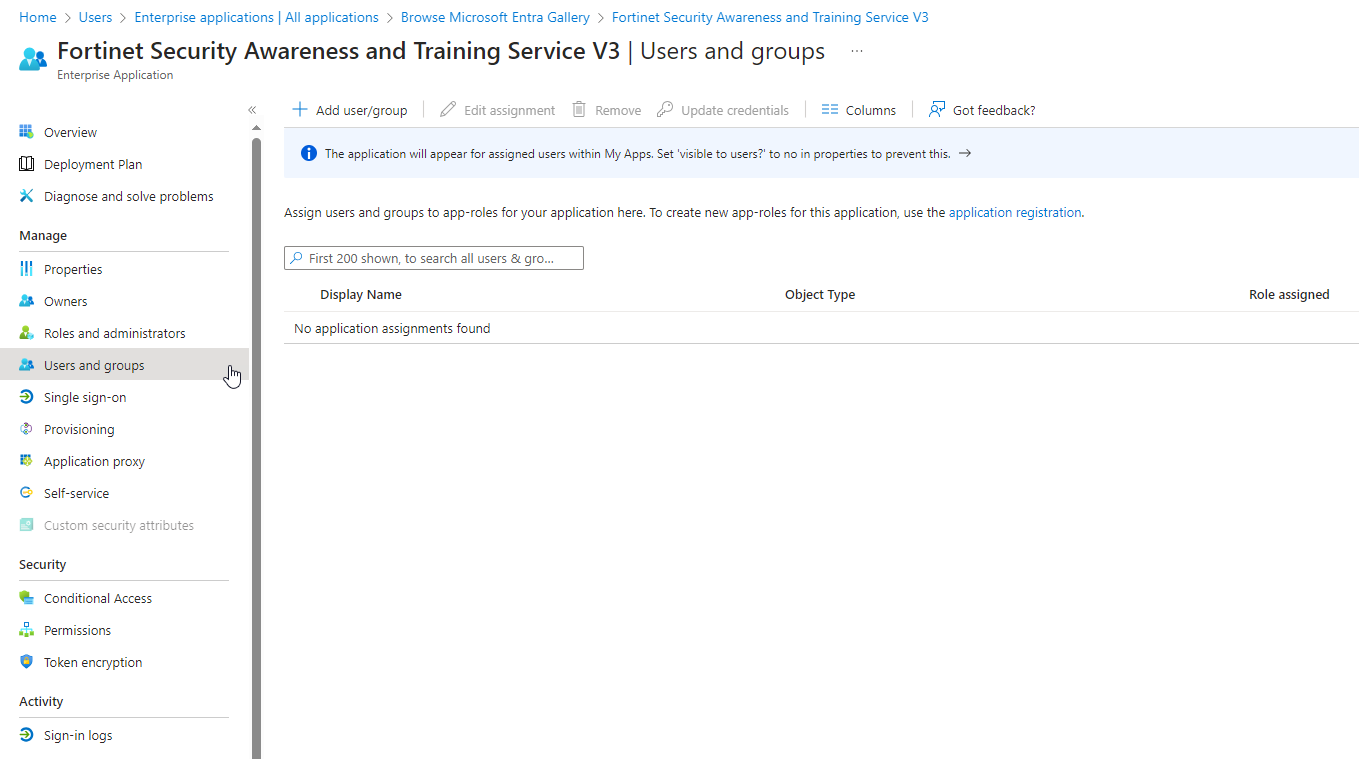Click the Sign-in logs icon

coord(27,735)
